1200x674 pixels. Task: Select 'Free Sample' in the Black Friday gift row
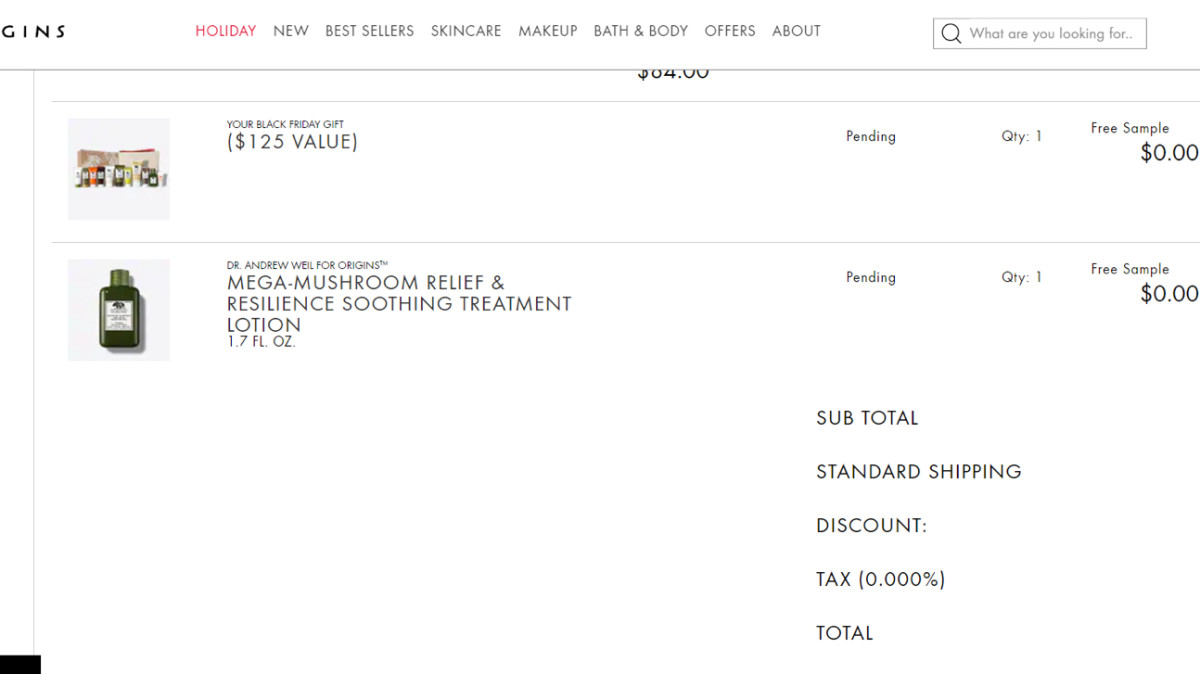1130,128
